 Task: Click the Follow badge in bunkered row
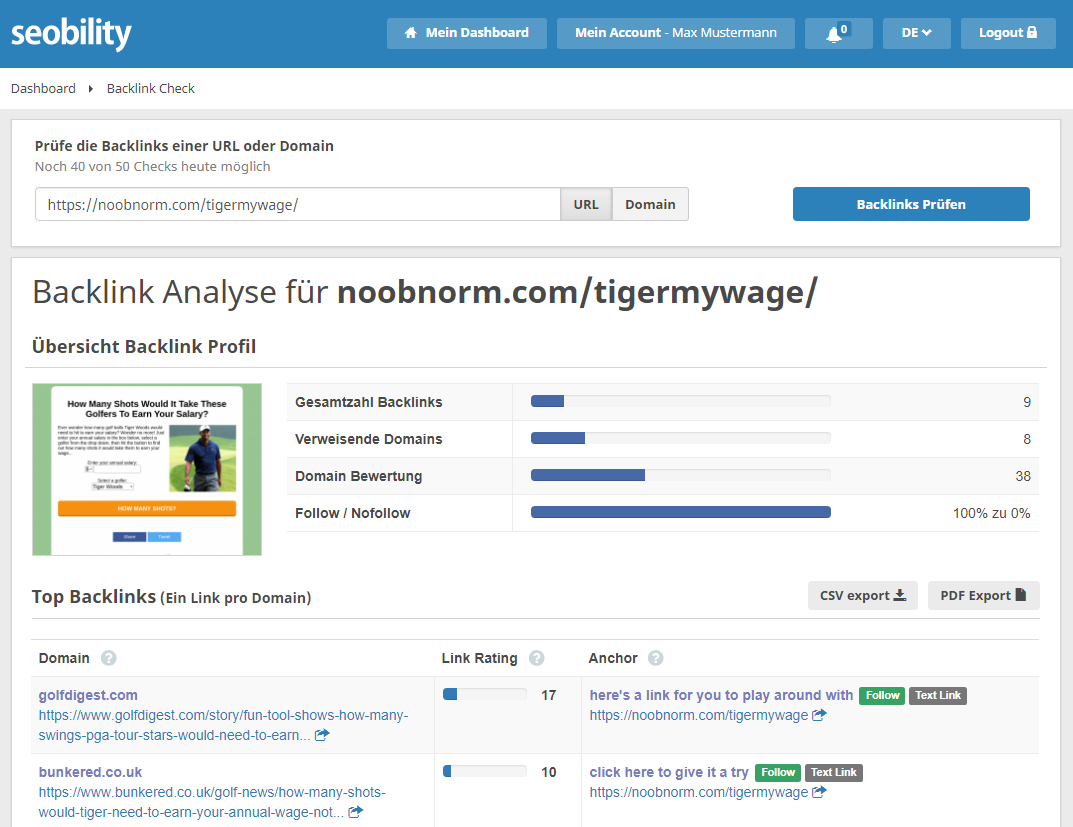tap(778, 773)
